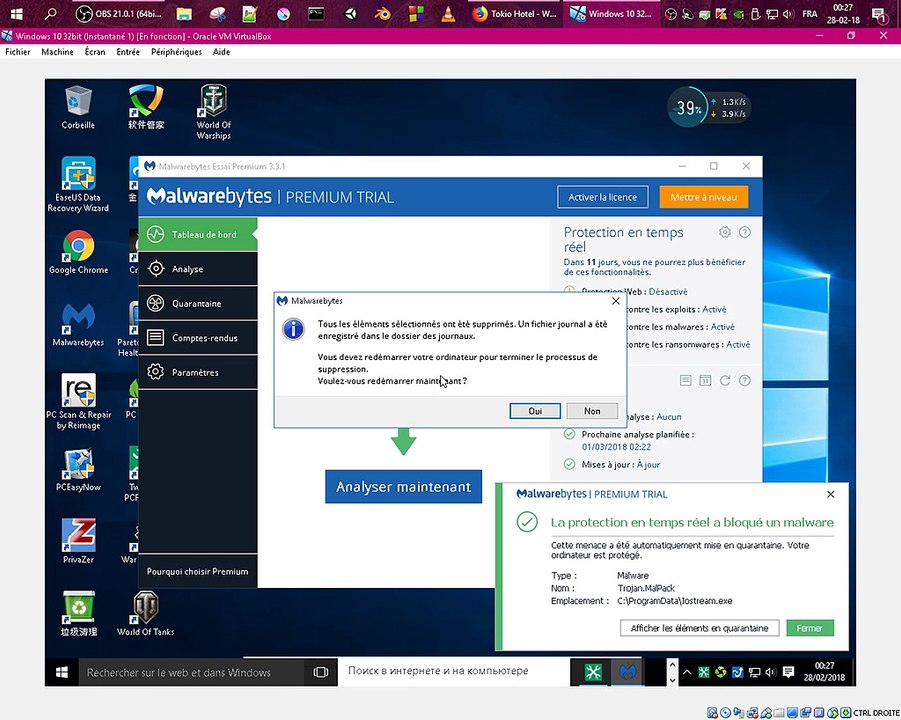901x720 pixels.
Task: Open World Of Warships desktop icon
Action: (x=213, y=113)
